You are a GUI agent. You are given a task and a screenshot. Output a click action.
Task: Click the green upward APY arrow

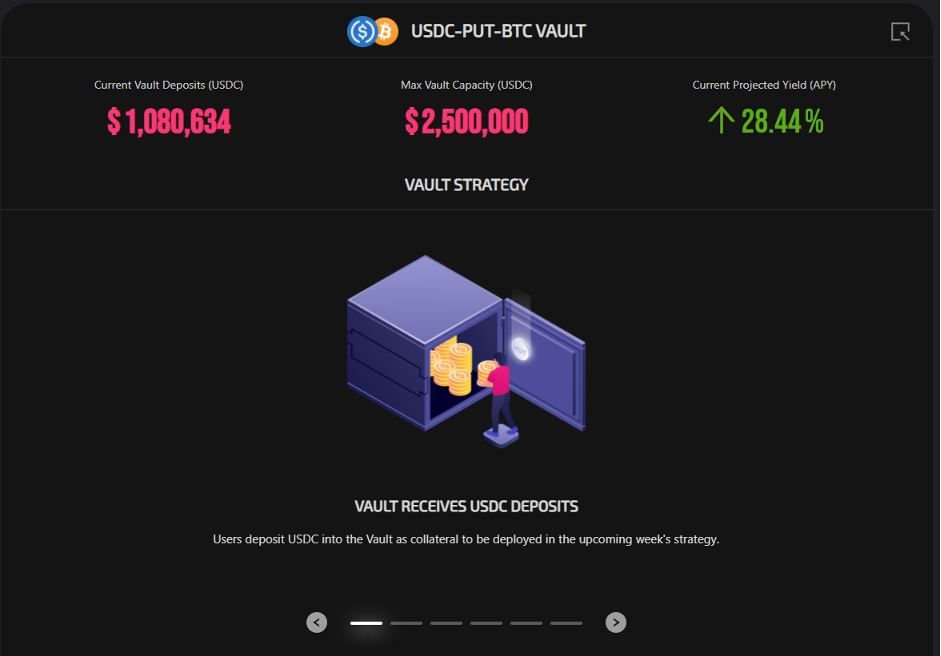pos(721,121)
